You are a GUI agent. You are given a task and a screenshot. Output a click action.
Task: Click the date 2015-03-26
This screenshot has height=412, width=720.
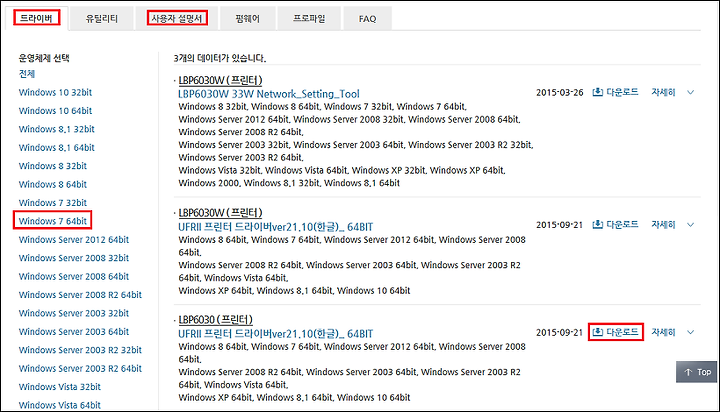[559, 92]
